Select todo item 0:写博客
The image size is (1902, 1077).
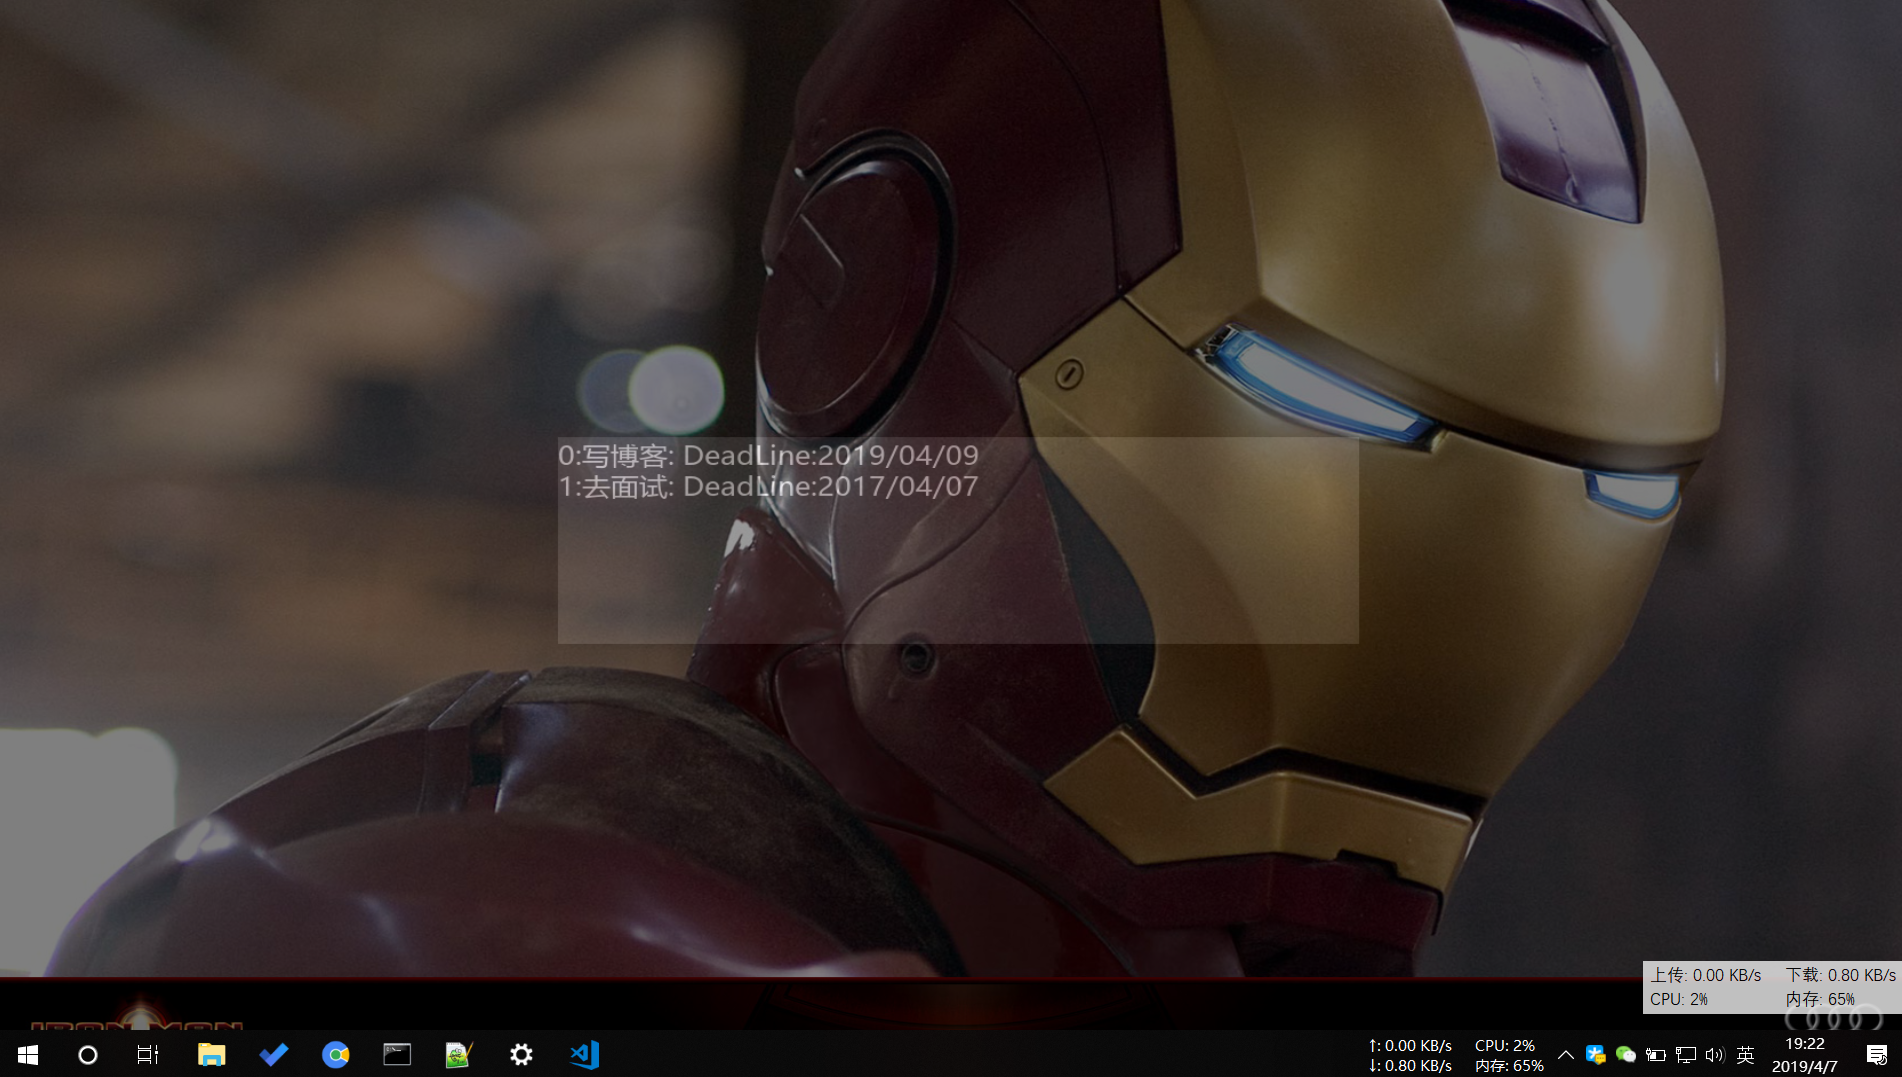point(768,455)
